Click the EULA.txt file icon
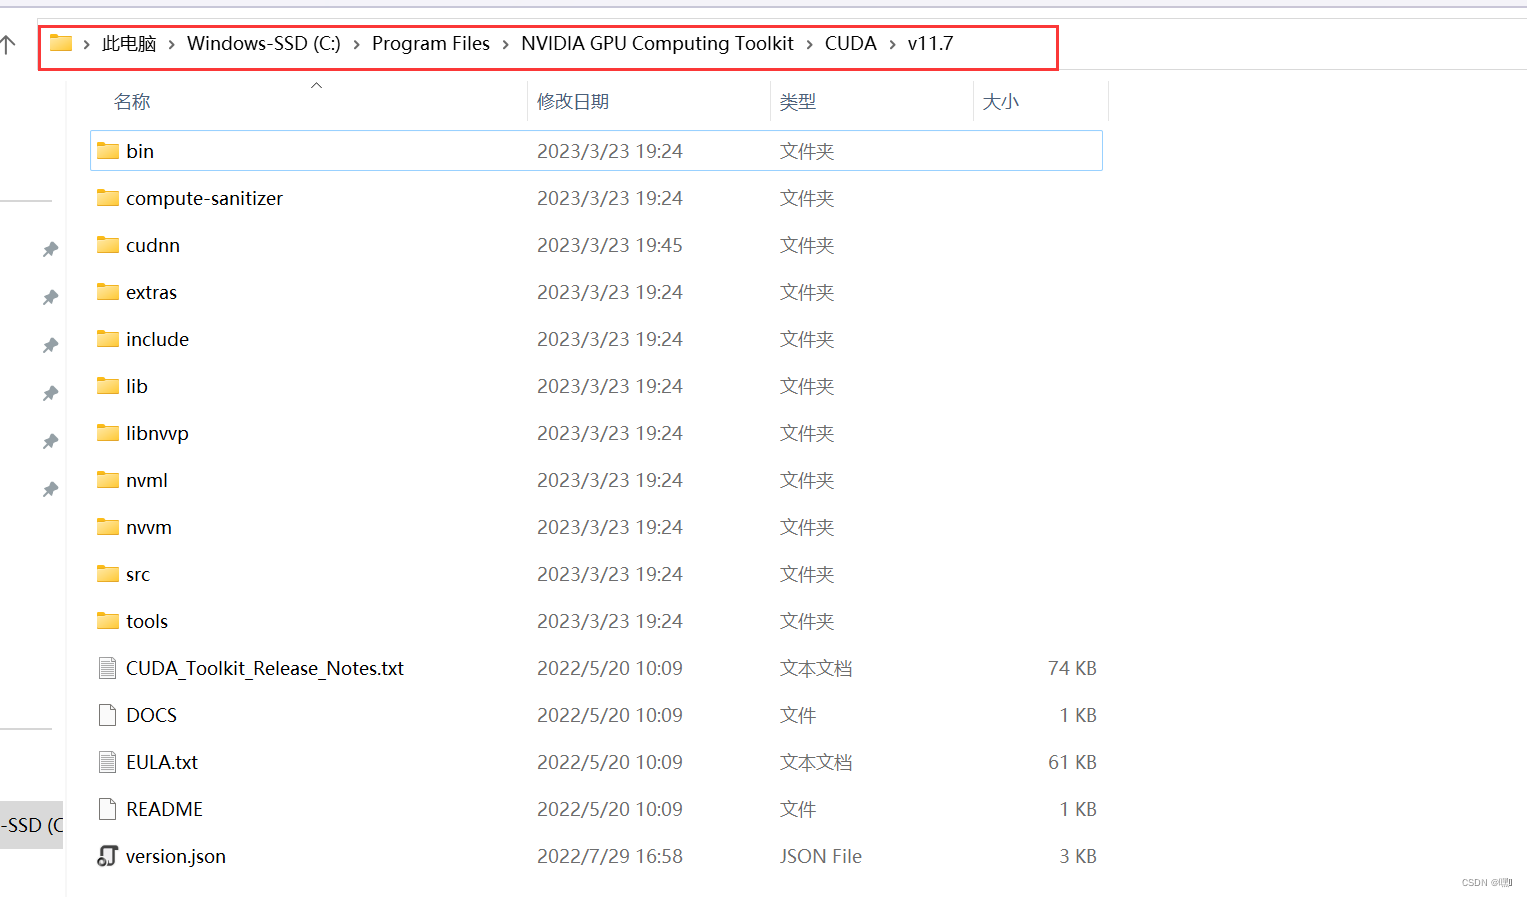 pos(108,762)
